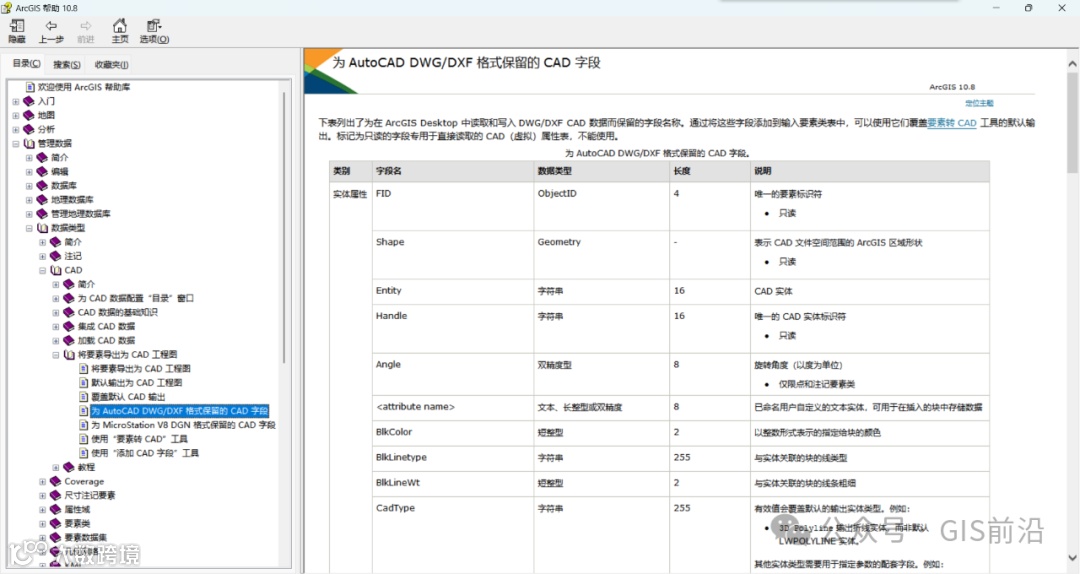This screenshot has height=574, width=1080.
Task: Click the help content scrollbar up arrow
Action: point(1072,64)
